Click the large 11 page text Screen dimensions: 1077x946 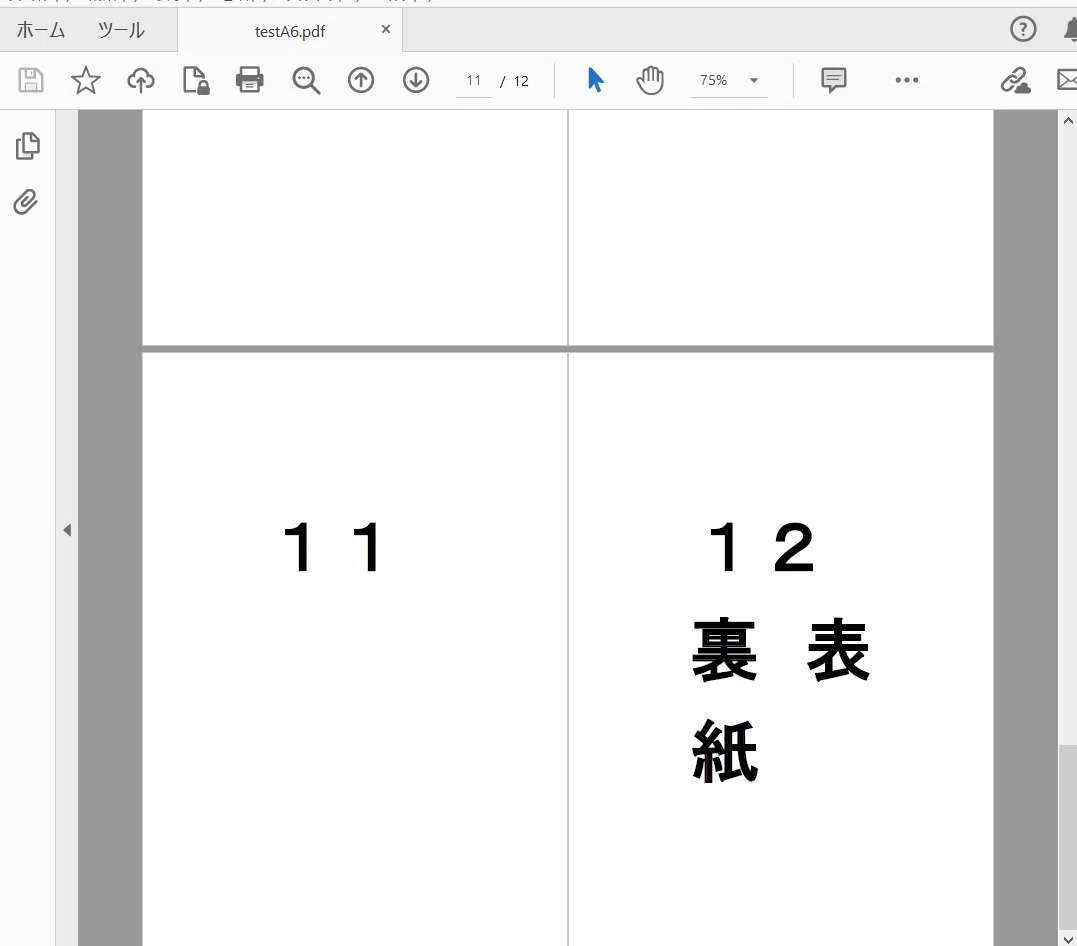click(x=333, y=547)
